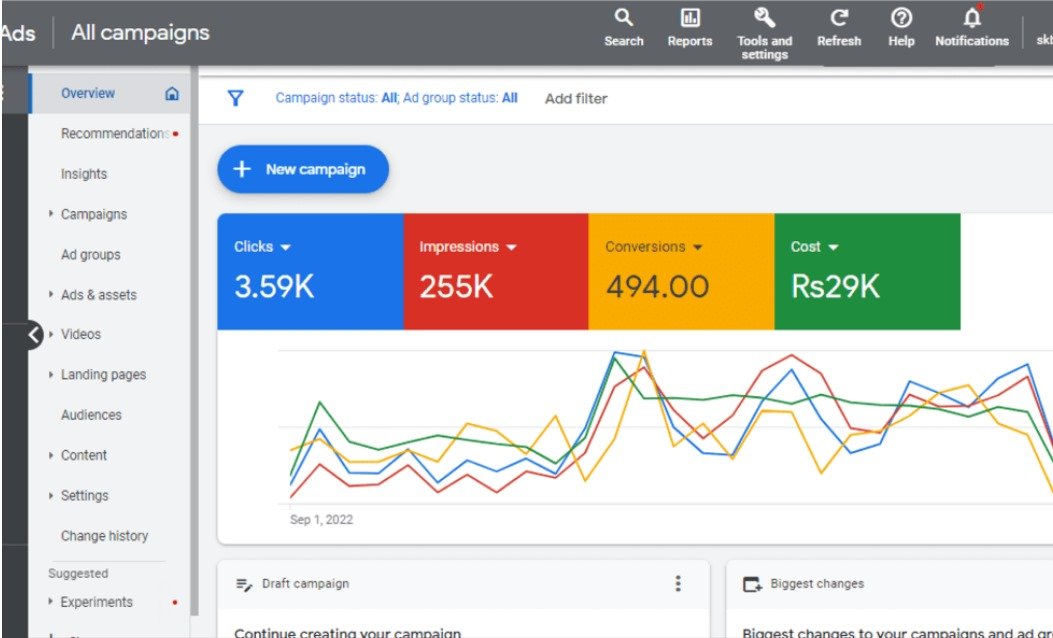Open the Insights page
1053x638 pixels.
click(84, 174)
